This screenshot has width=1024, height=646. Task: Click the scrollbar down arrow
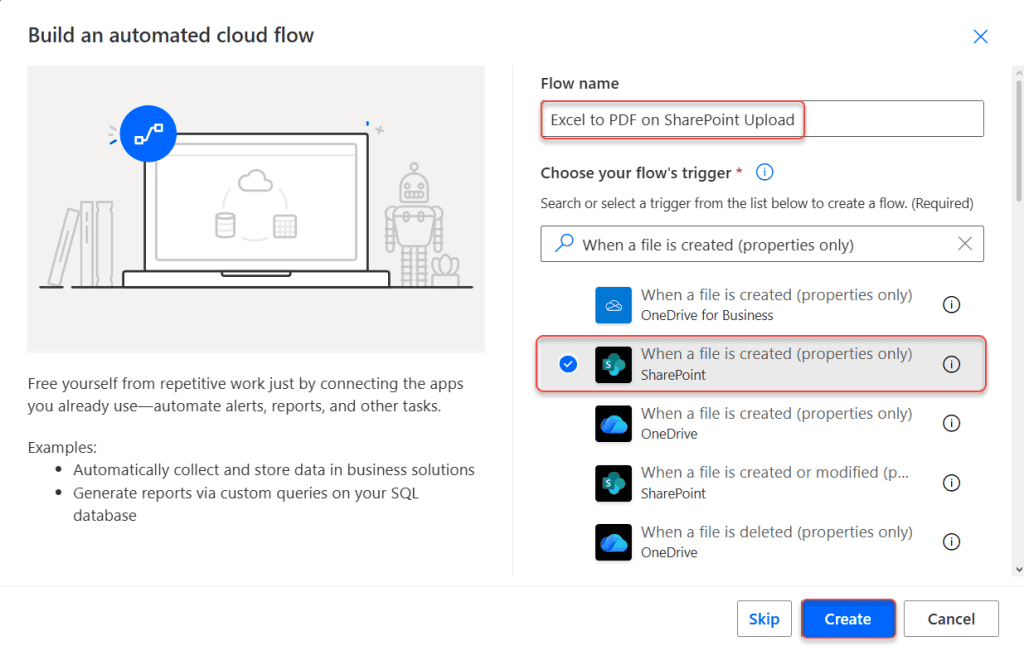[x=1019, y=570]
